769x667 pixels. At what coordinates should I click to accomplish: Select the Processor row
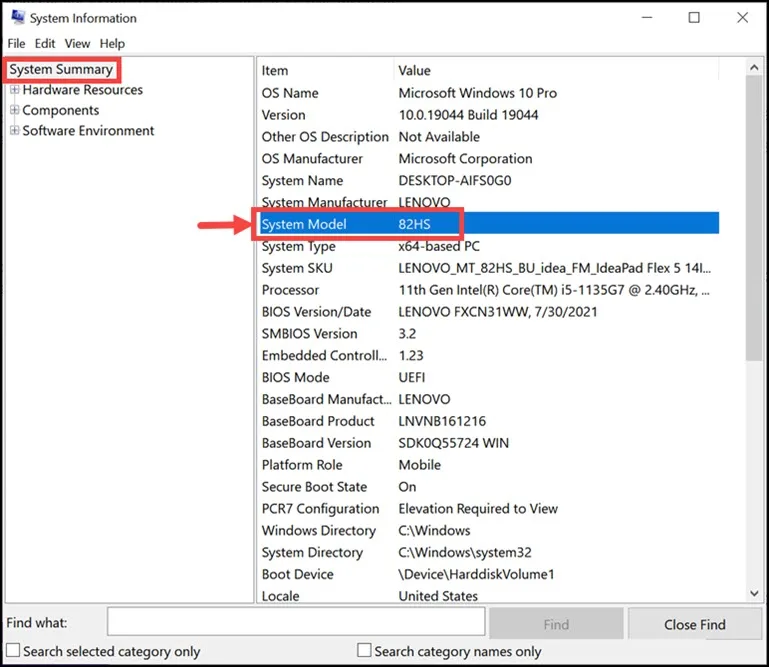click(488, 290)
